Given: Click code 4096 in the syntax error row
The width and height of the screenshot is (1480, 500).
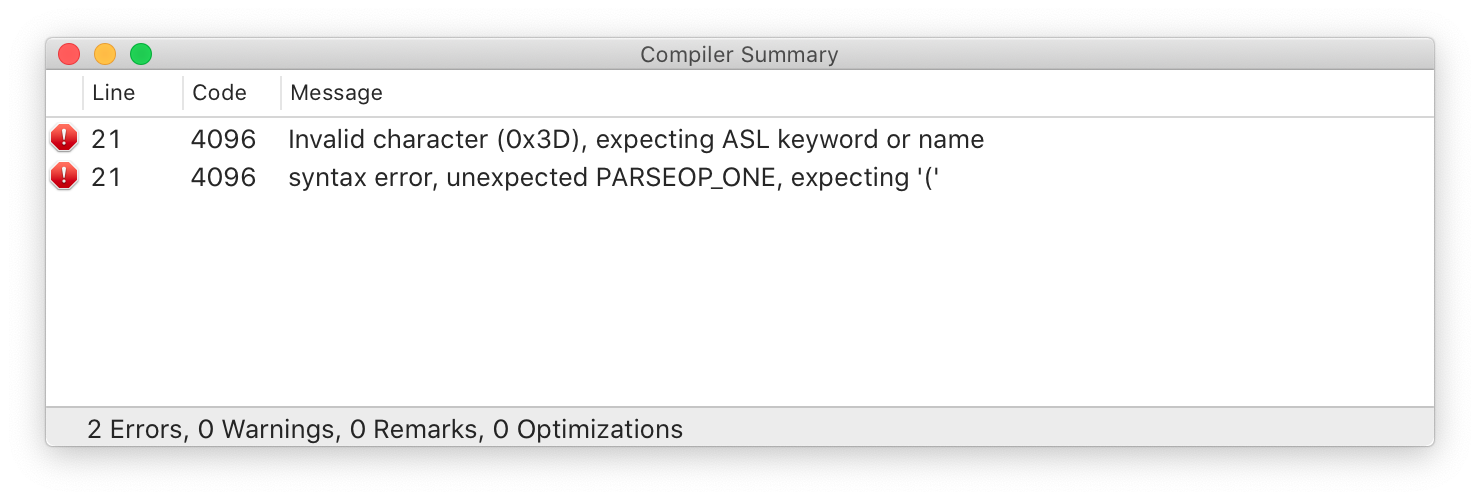Looking at the screenshot, I should [x=223, y=177].
